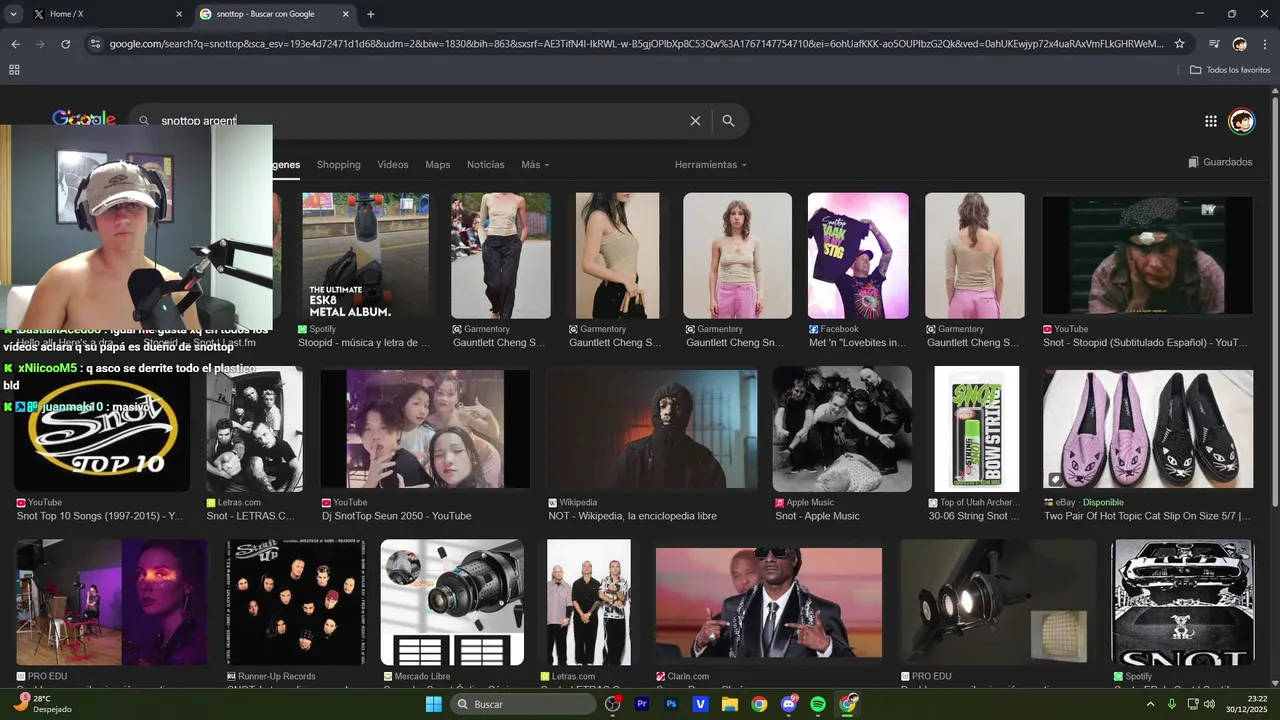Click the Dj SnotTop Seun 2050 - YouTube link
1280x720 pixels.
click(396, 517)
